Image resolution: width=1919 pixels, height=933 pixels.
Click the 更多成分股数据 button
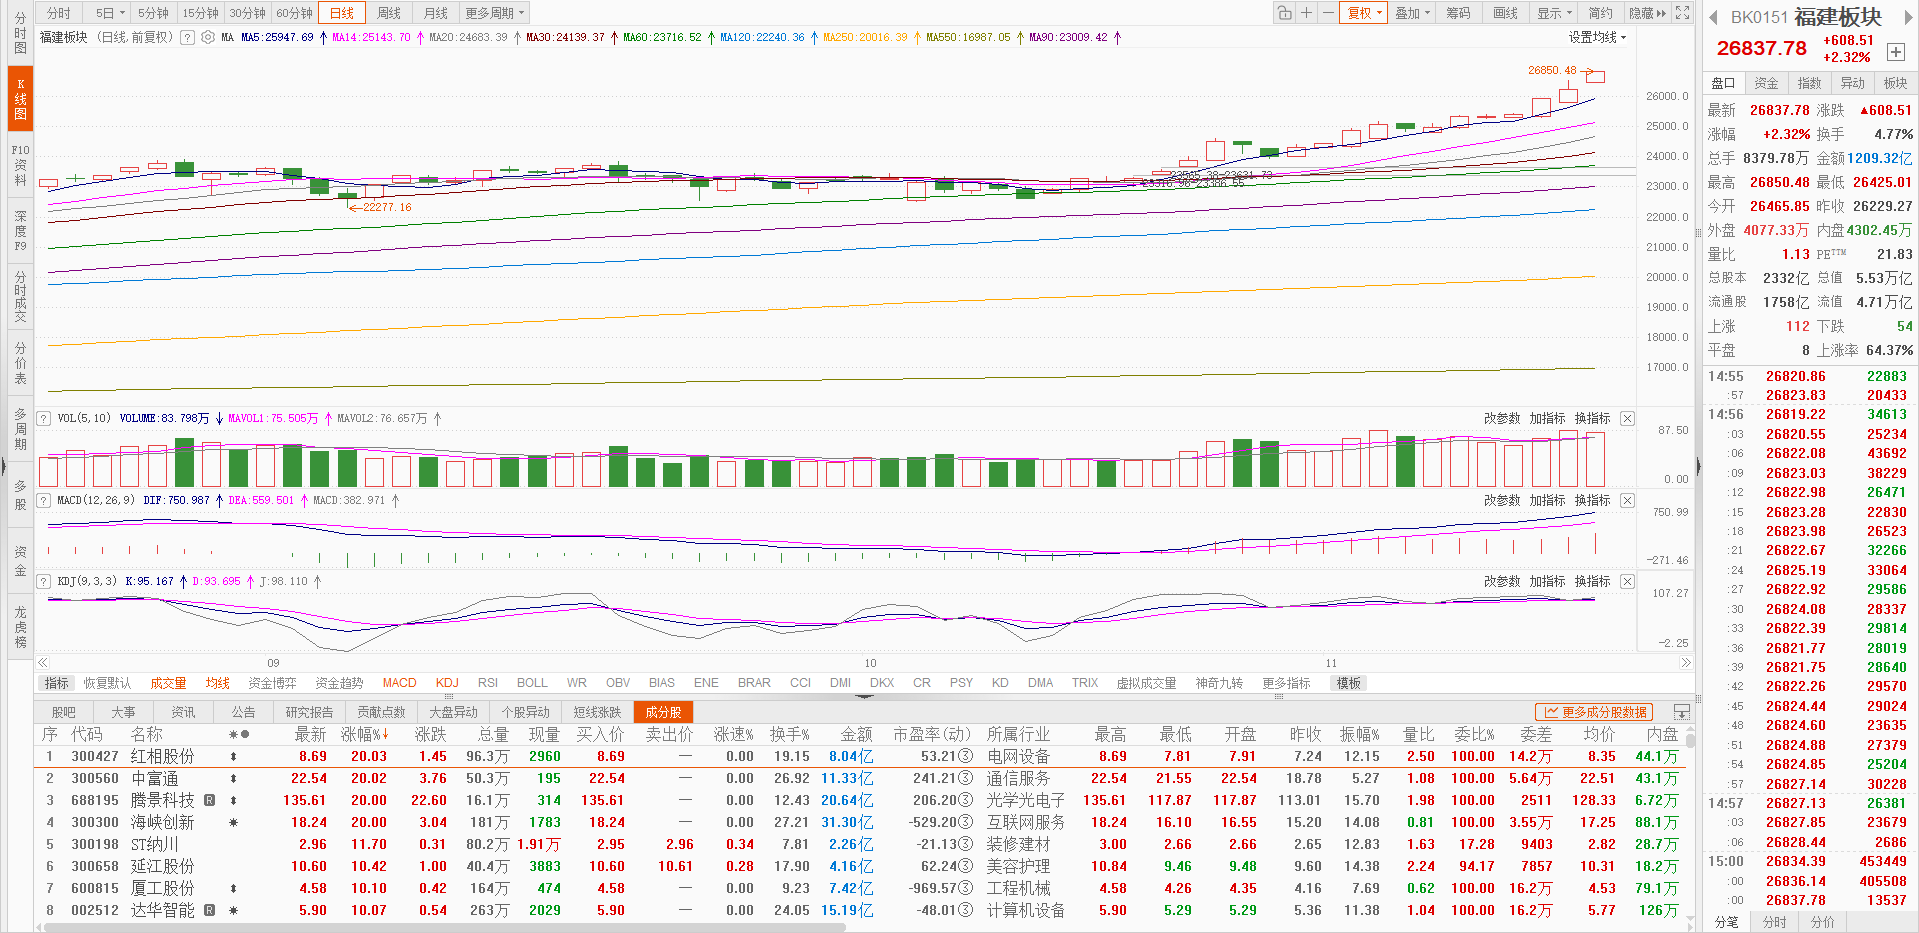1595,712
